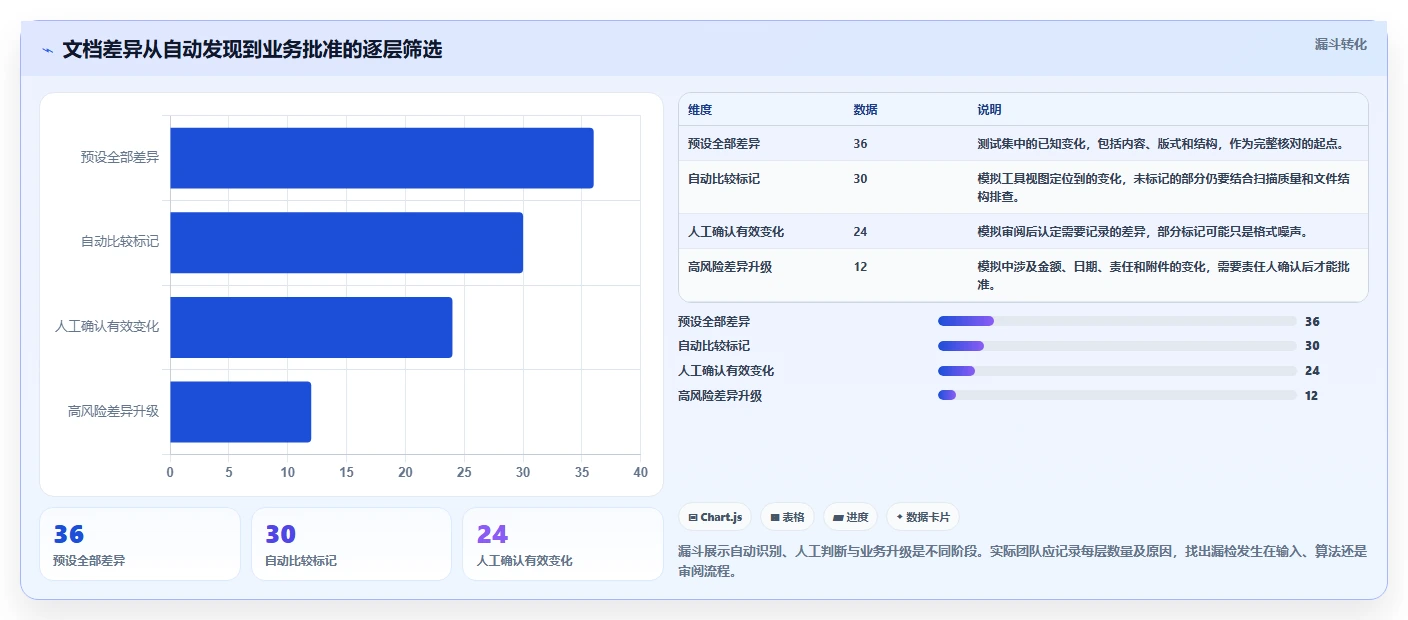Image resolution: width=1408 pixels, height=620 pixels.
Task: Click the x-axis tick label 20
Action: 406,472
